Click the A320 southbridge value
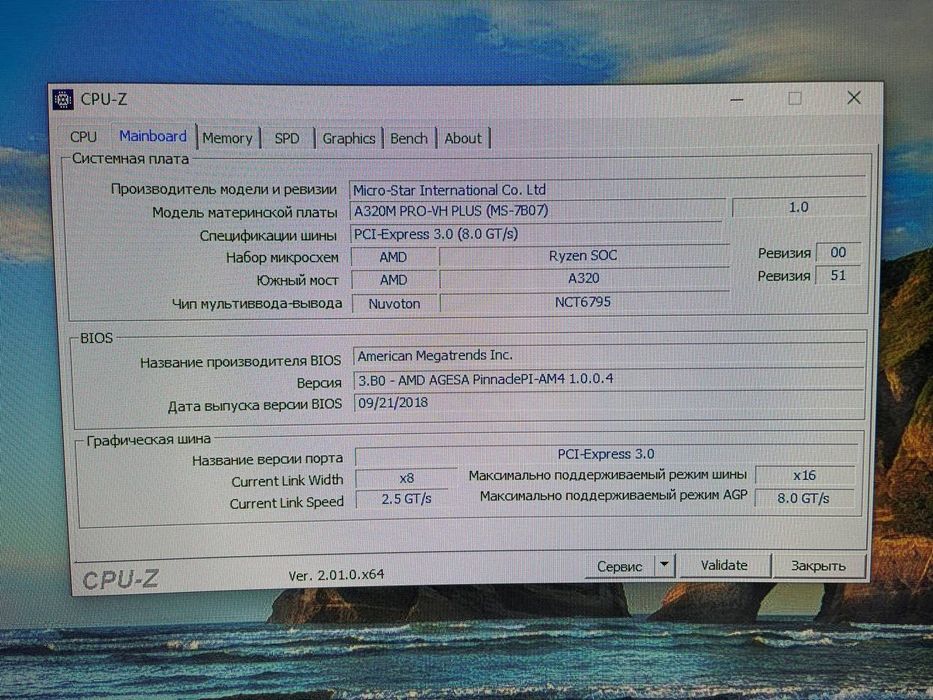The width and height of the screenshot is (933, 700). pyautogui.click(x=583, y=279)
